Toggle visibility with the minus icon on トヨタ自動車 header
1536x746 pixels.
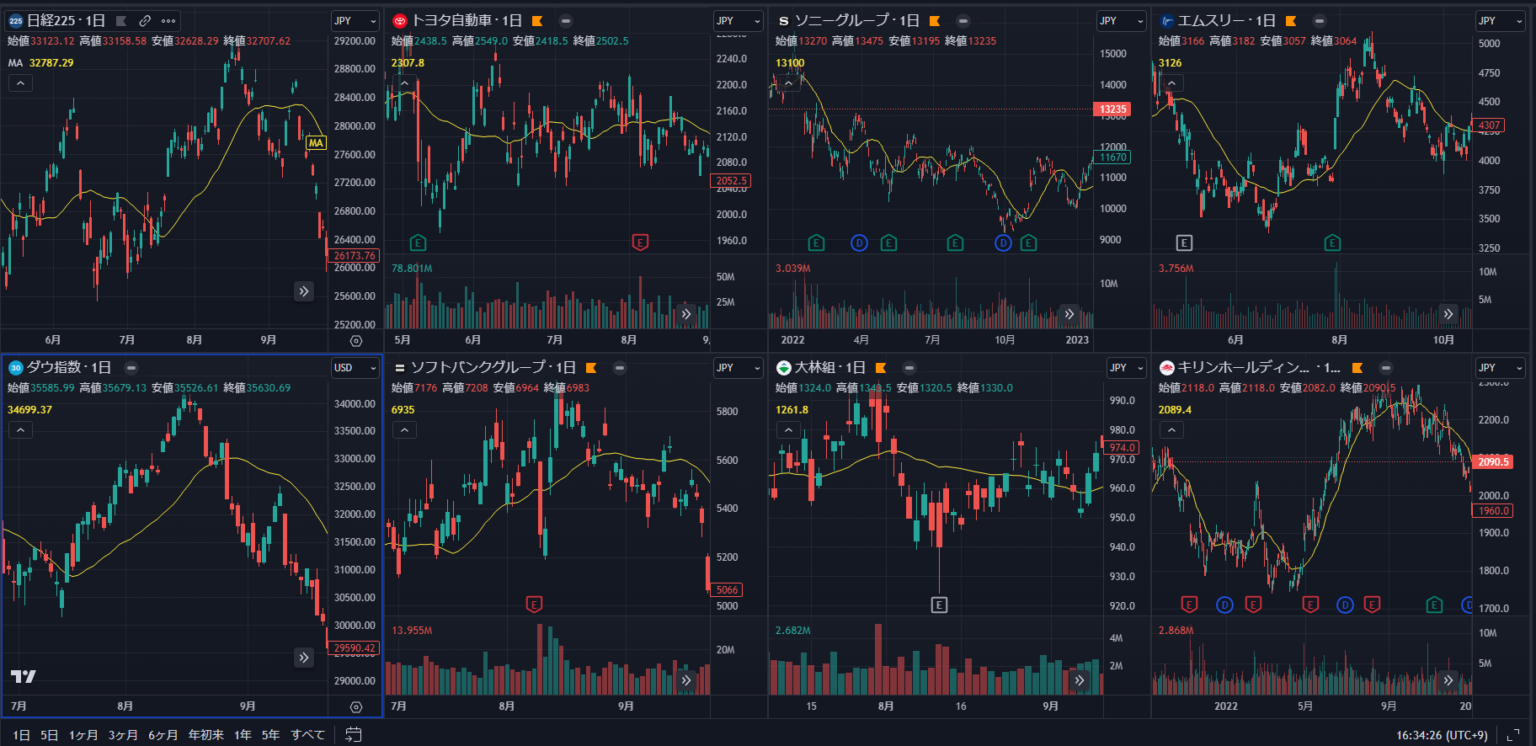566,20
